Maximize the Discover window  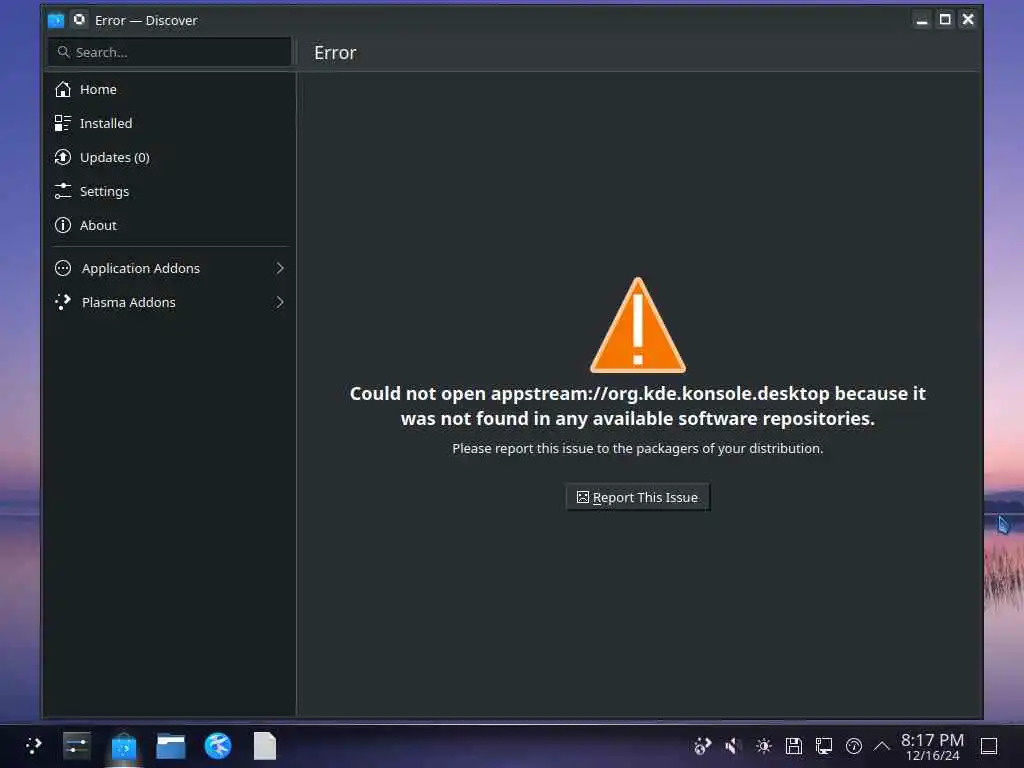click(945, 20)
